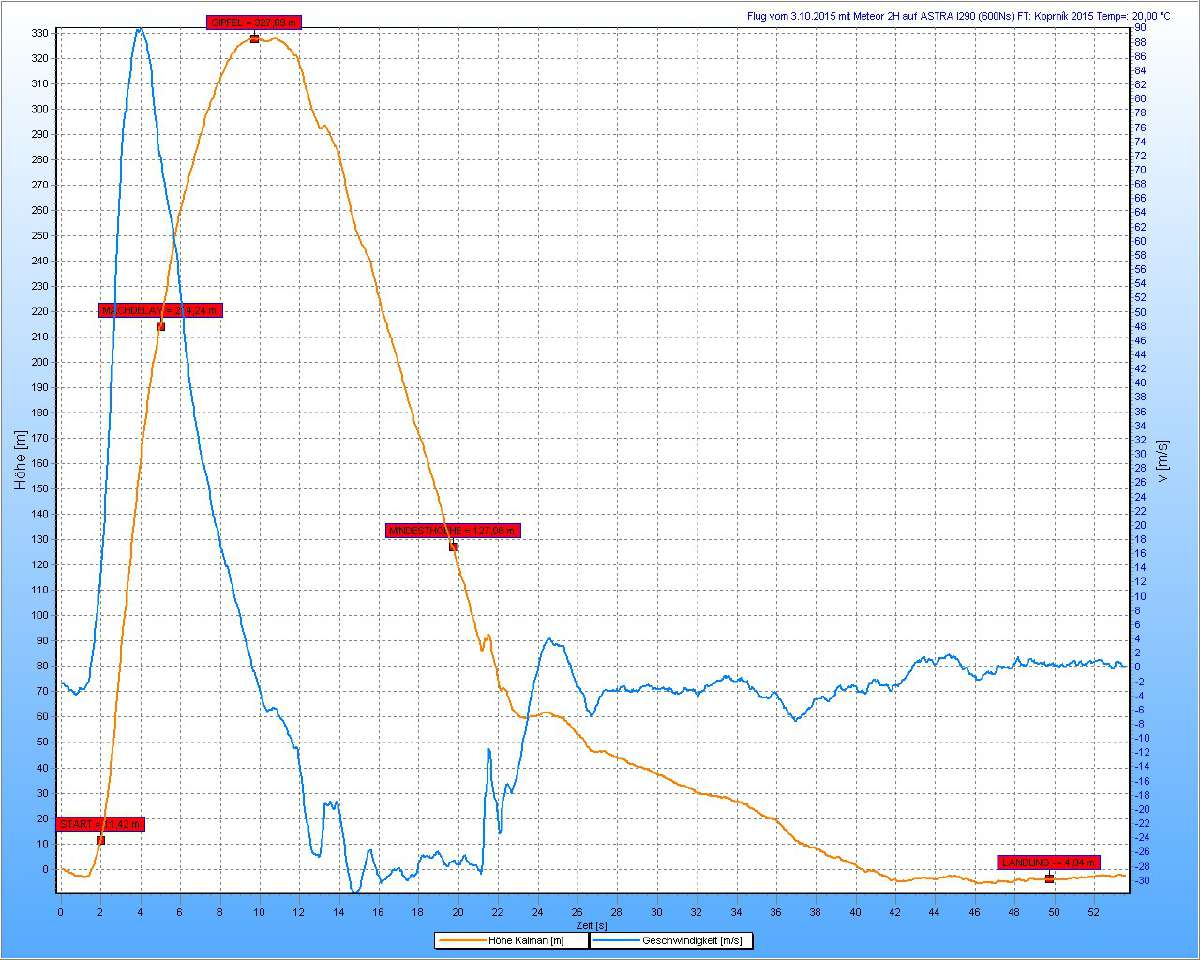
Task: Click the square point under START label
Action: (101, 840)
